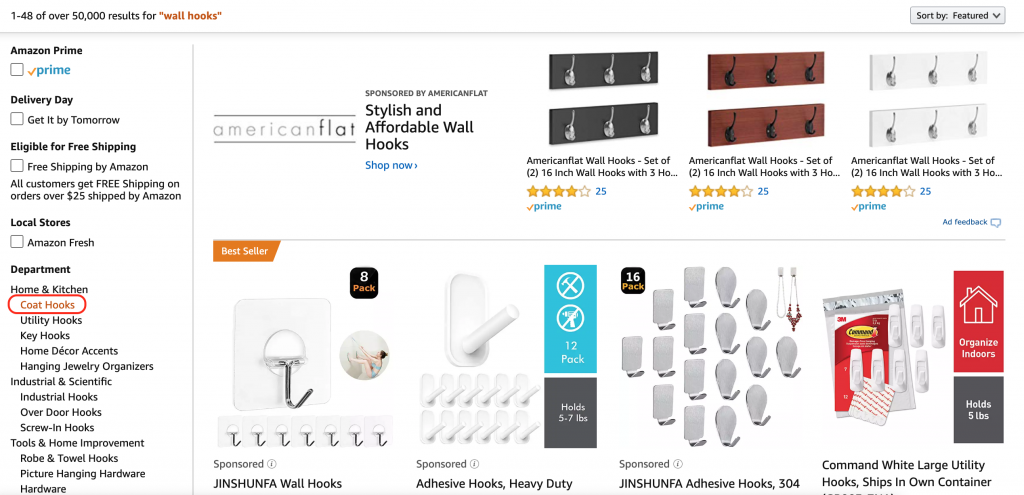Select the Coat Hooks department
Viewport: 1024px width, 495px height.
click(48, 305)
